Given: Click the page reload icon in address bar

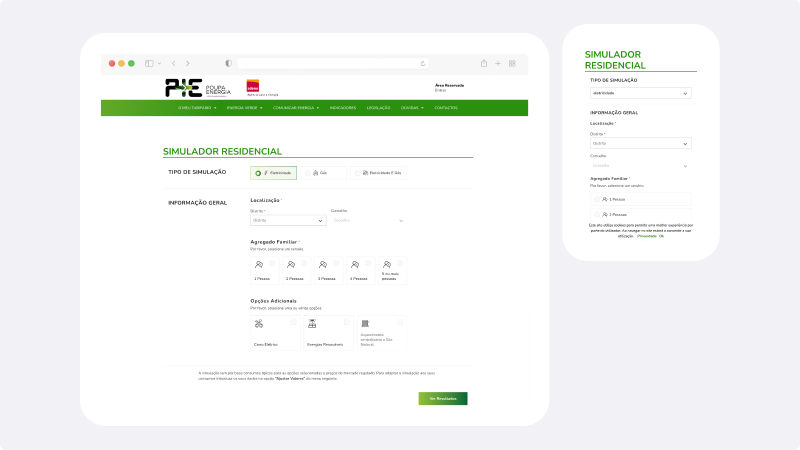Looking at the screenshot, I should [422, 63].
